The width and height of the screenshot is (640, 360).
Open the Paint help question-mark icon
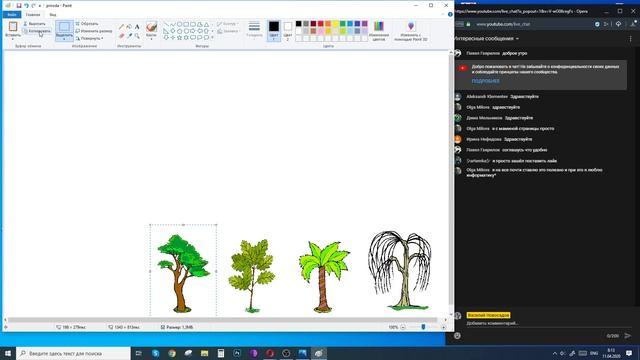coord(450,14)
